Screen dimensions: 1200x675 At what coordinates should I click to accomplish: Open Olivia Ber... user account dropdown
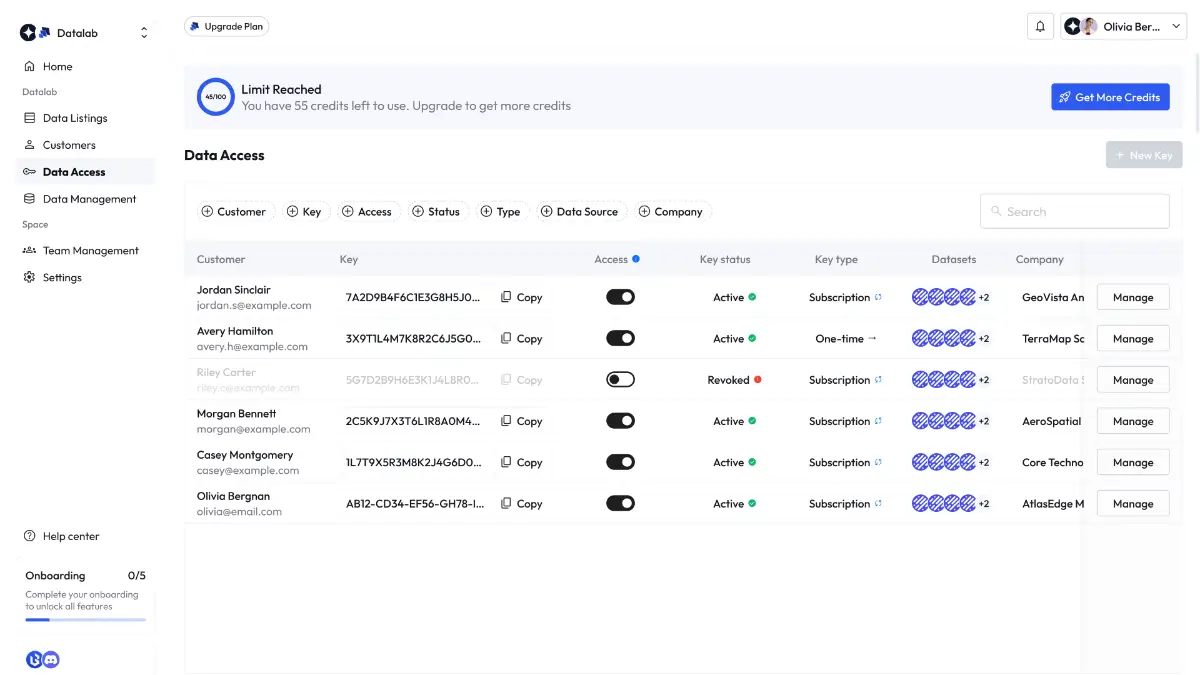(1124, 27)
